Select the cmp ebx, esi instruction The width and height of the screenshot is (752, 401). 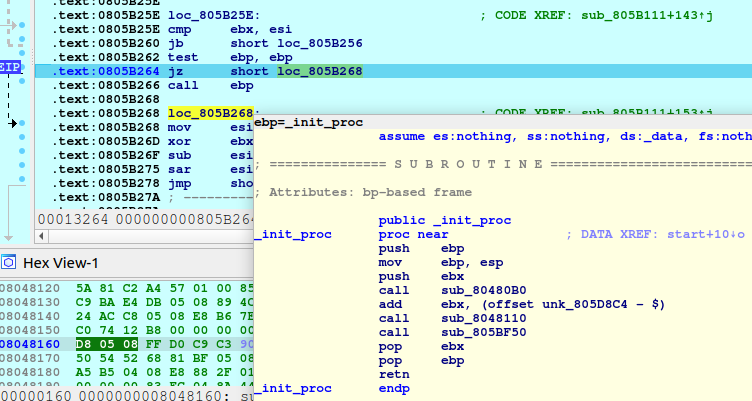[230, 30]
